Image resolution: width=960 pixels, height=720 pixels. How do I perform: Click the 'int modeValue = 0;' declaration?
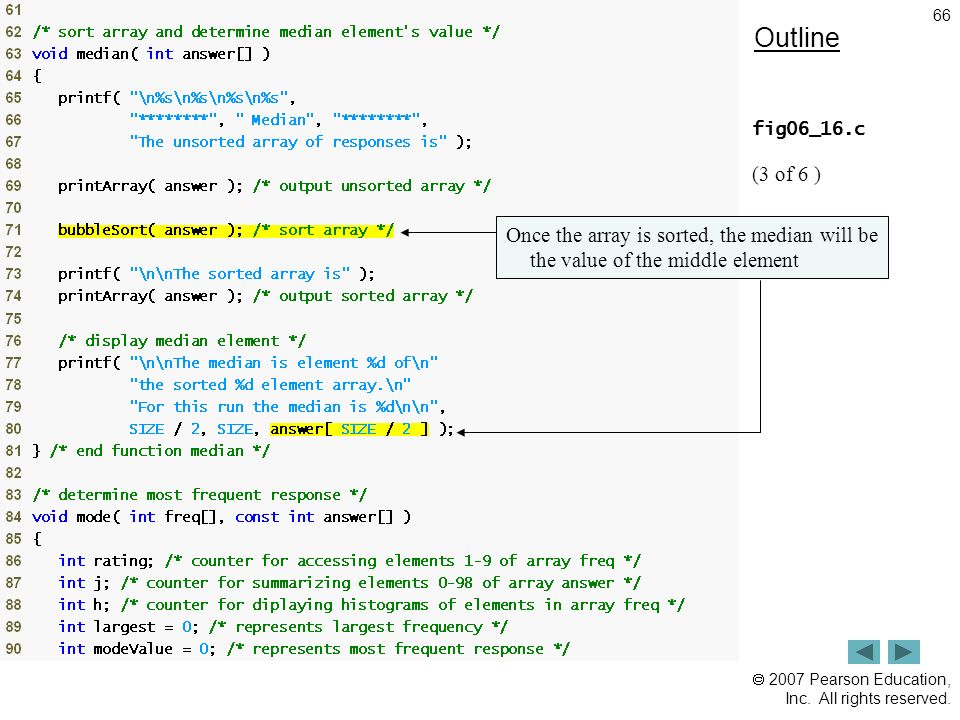(137, 649)
